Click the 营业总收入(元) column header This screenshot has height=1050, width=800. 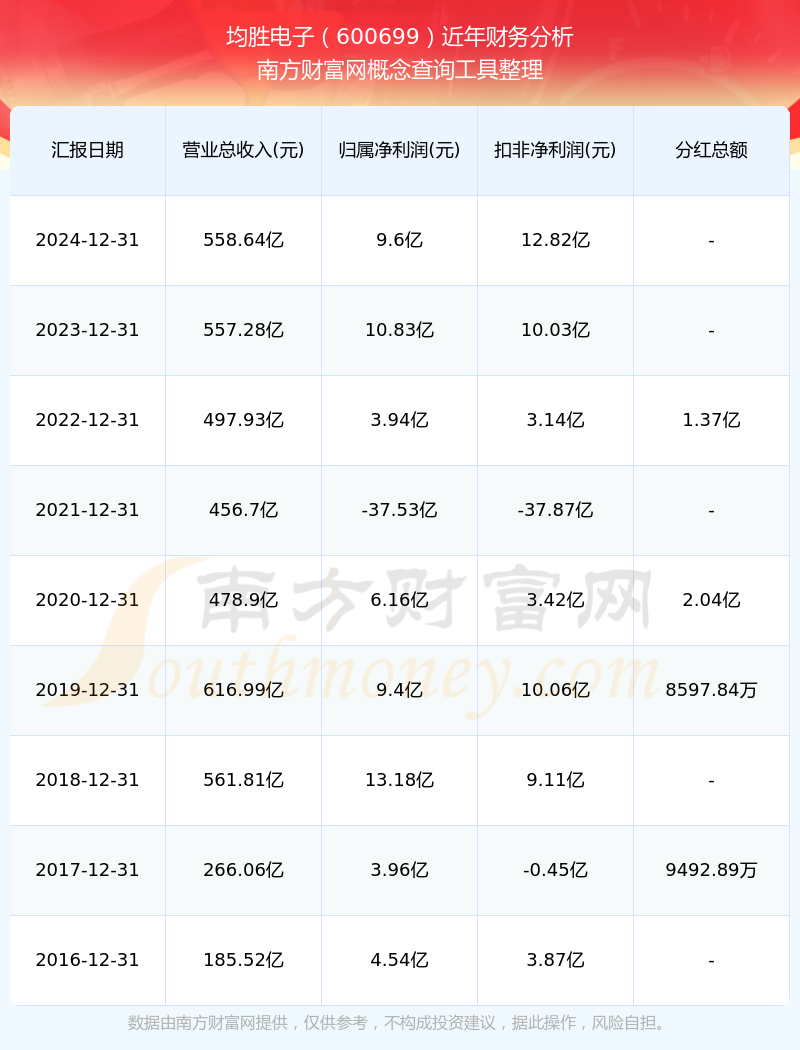(x=244, y=150)
